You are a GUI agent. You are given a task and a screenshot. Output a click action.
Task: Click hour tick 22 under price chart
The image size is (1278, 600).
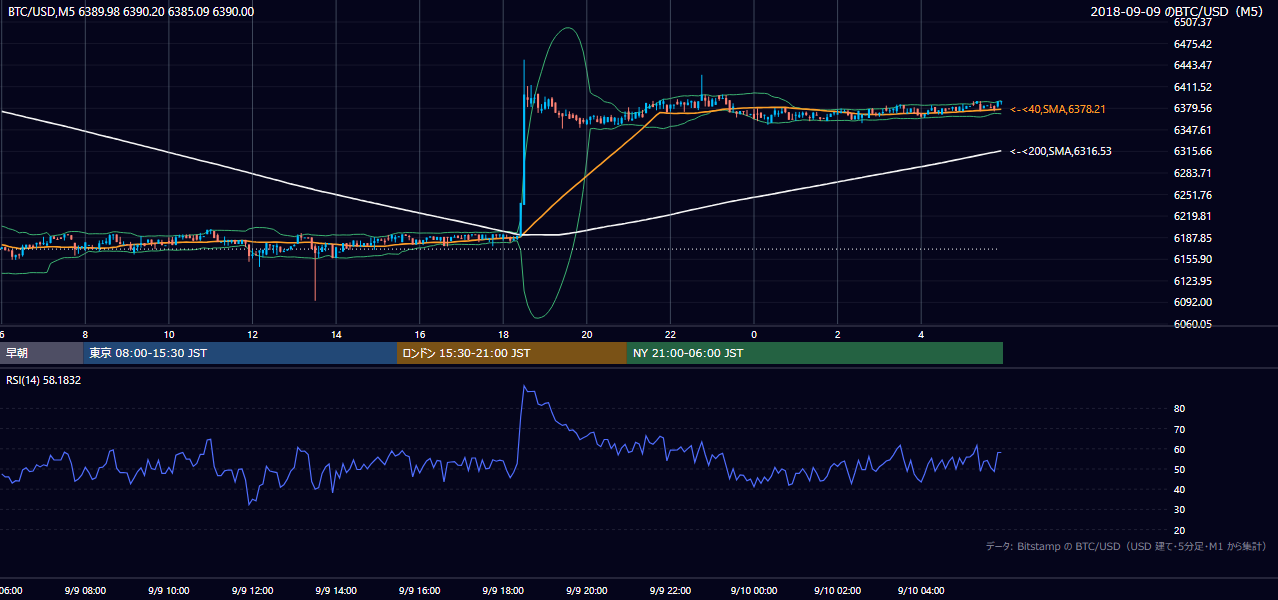coord(671,334)
